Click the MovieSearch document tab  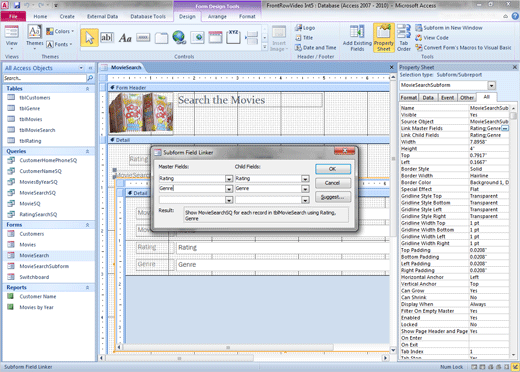coord(126,67)
